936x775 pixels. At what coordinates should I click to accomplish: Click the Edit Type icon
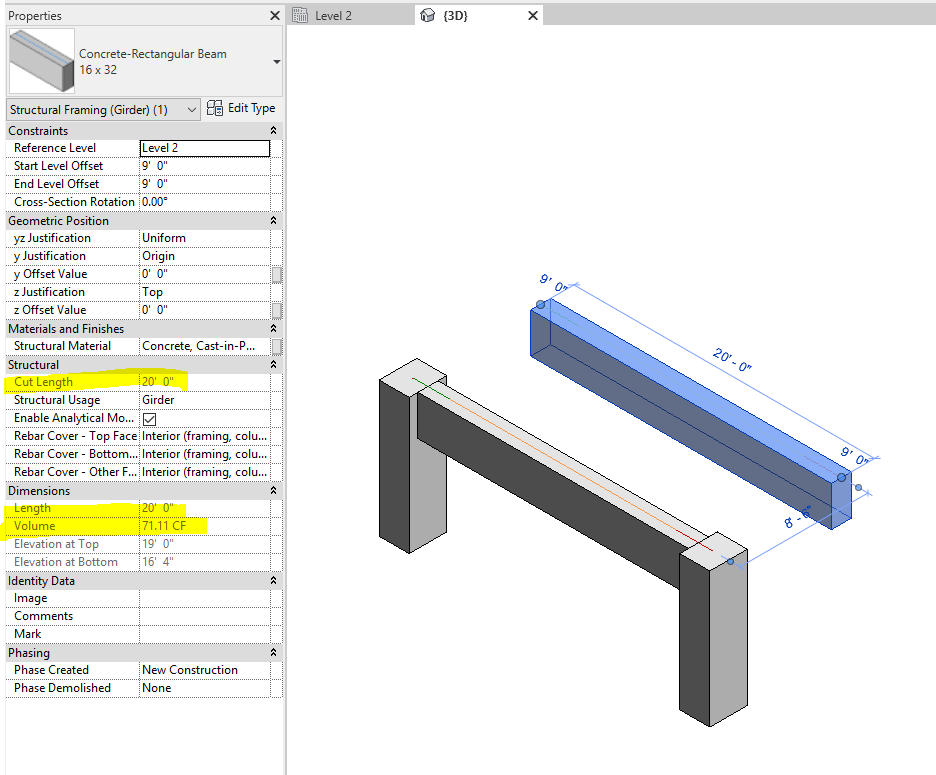pos(216,108)
